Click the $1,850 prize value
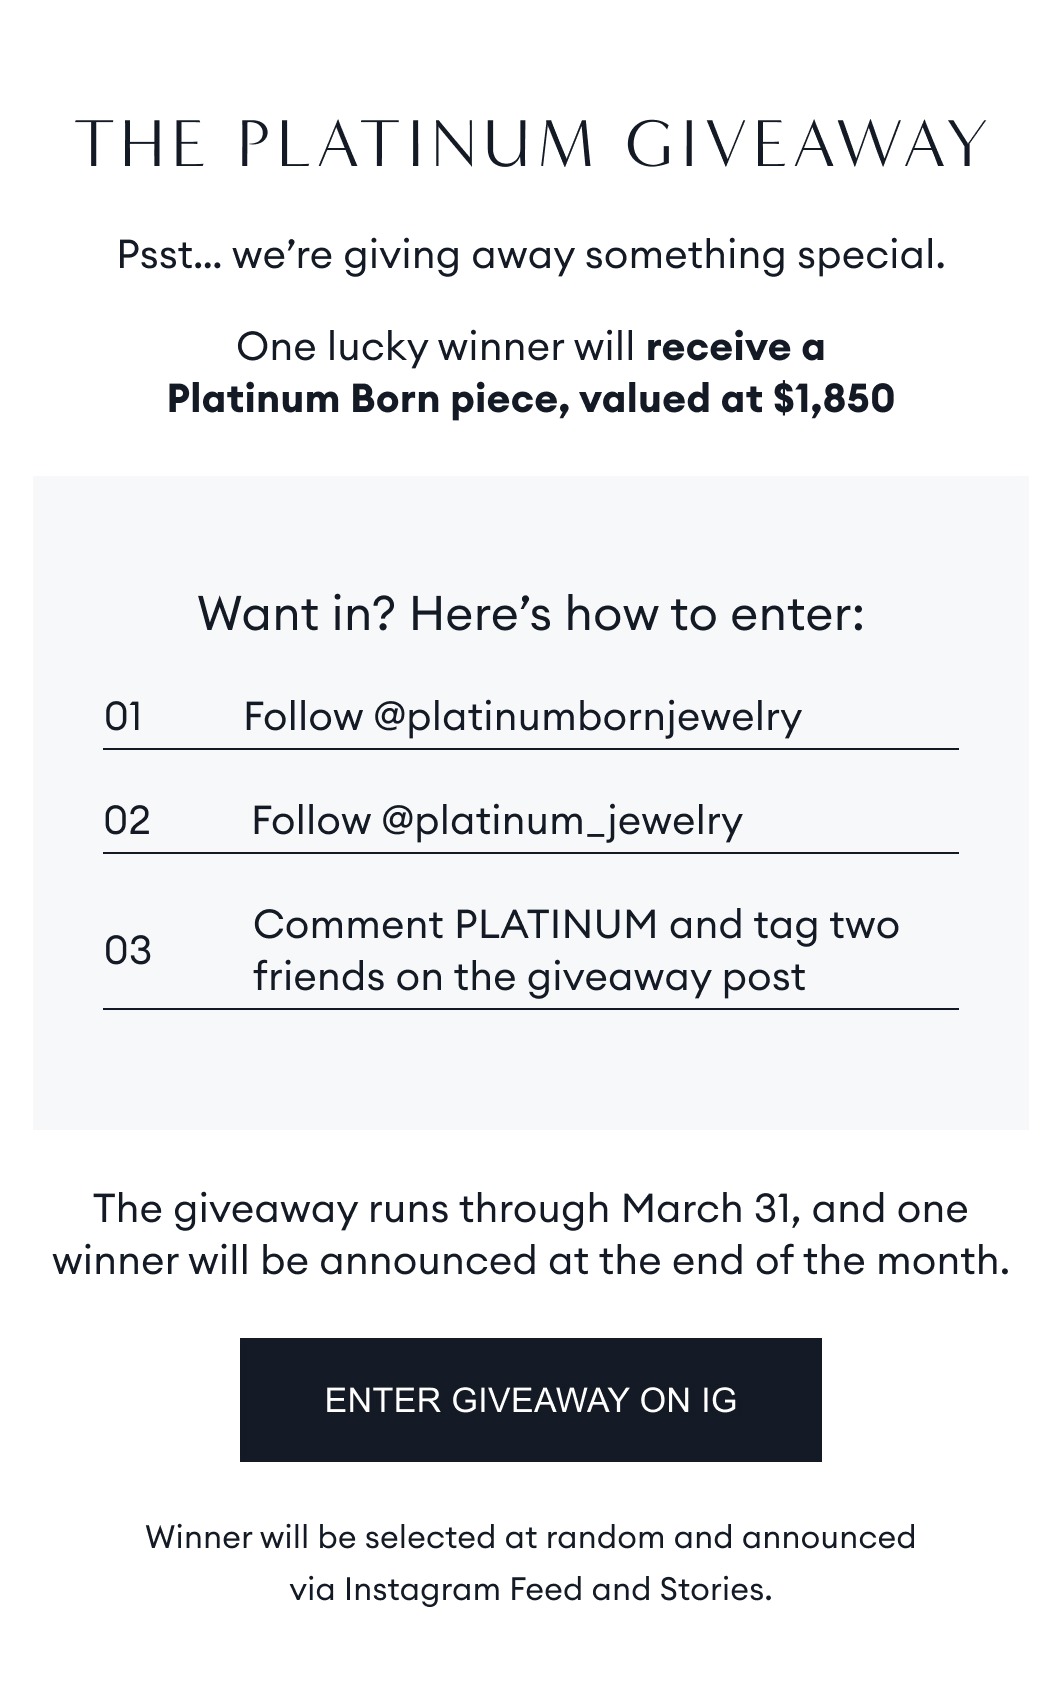 click(833, 399)
